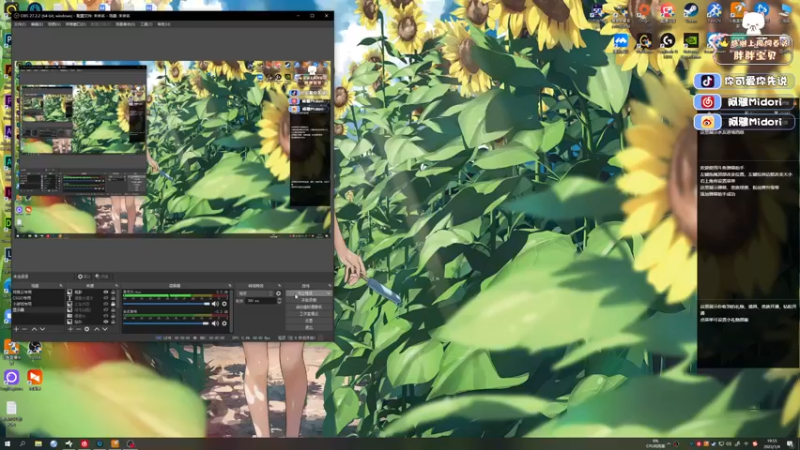Click the Exit button in OBS Controls
Image resolution: width=800 pixels, height=450 pixels.
click(x=309, y=328)
